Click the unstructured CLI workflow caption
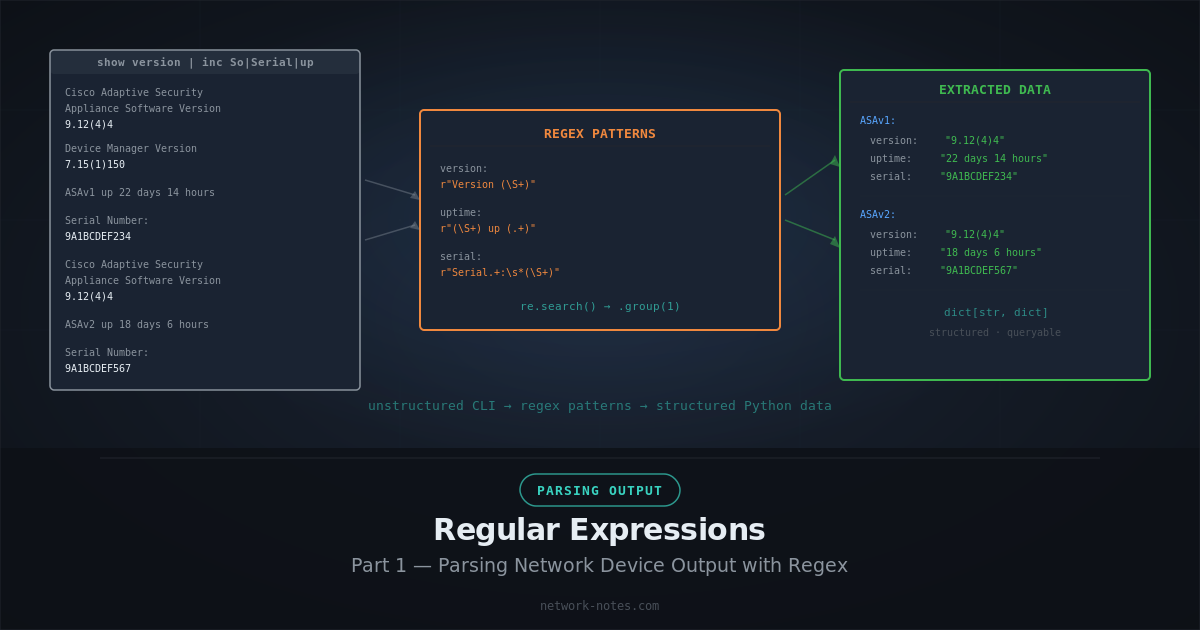The width and height of the screenshot is (1200, 630). (599, 405)
